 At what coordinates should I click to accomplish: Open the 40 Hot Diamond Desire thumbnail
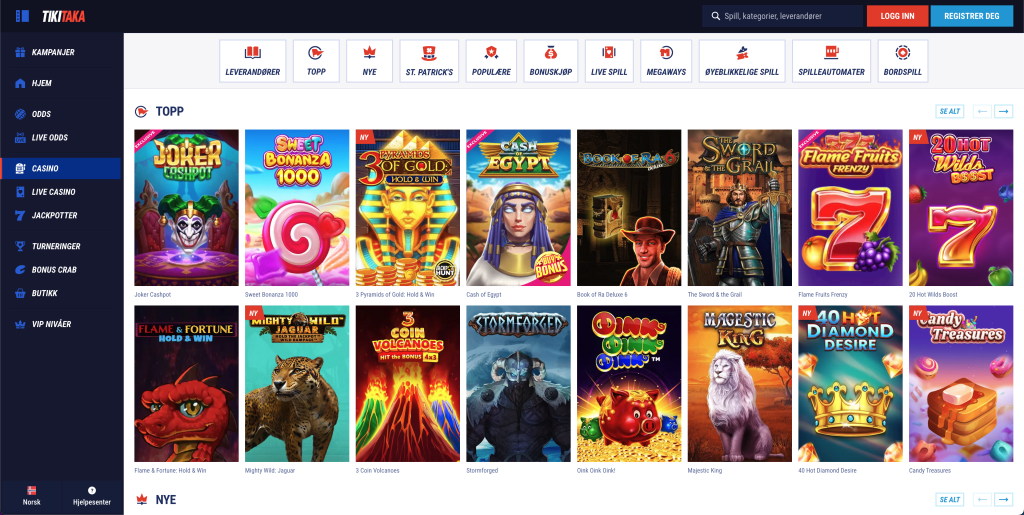850,384
